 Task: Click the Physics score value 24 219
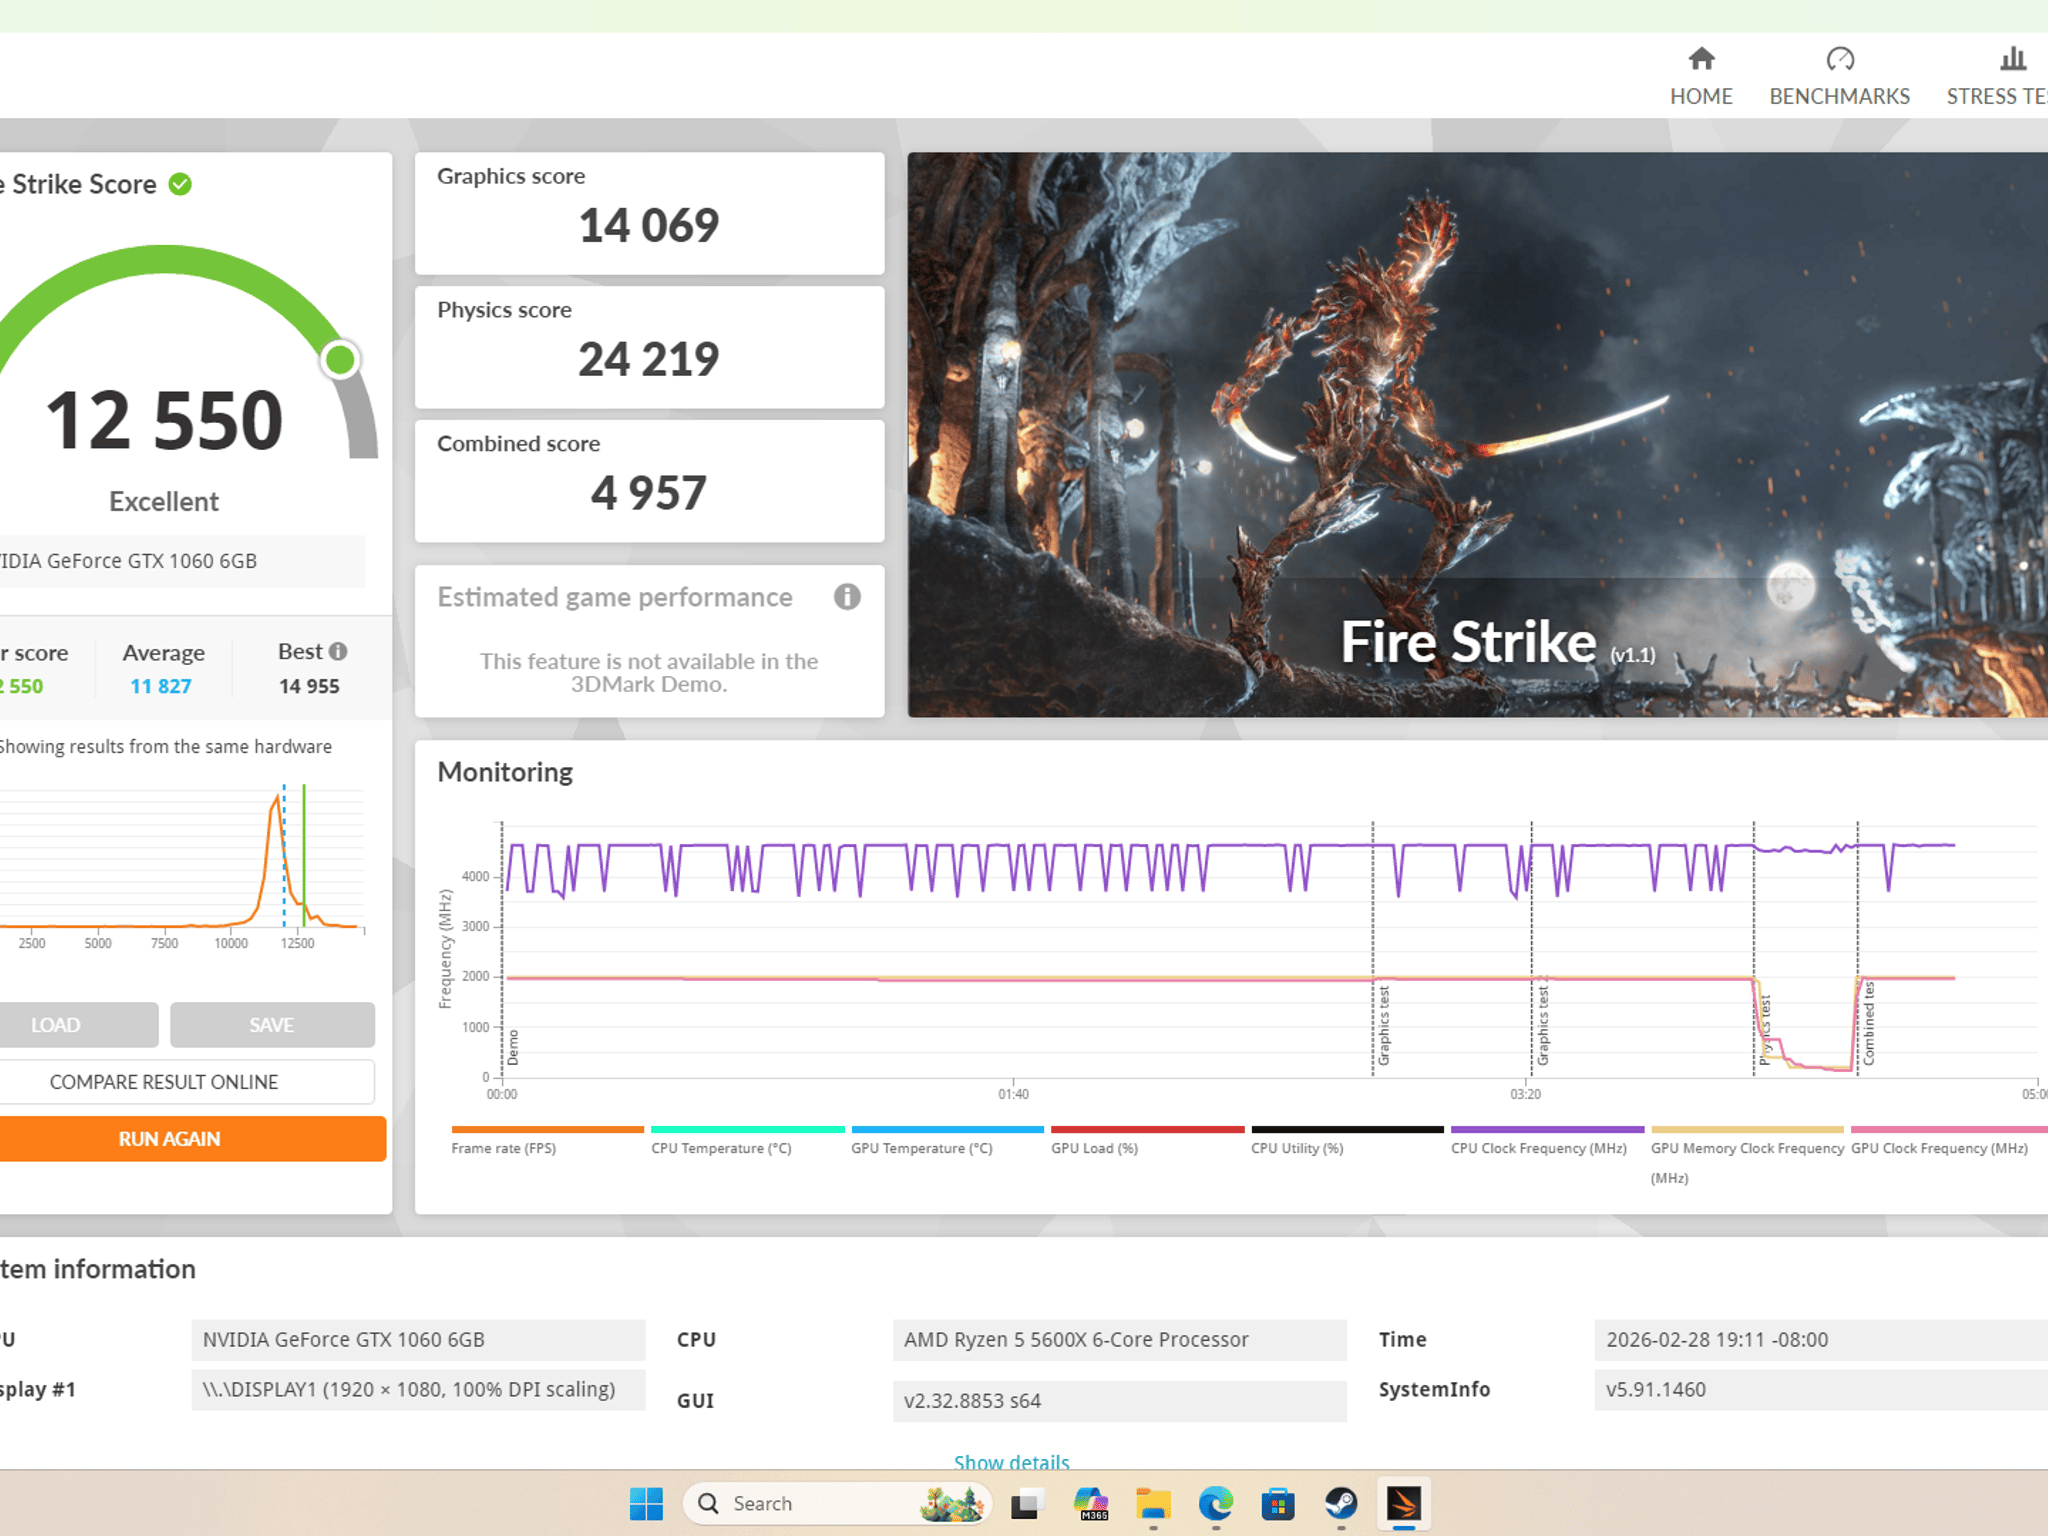pyautogui.click(x=648, y=359)
